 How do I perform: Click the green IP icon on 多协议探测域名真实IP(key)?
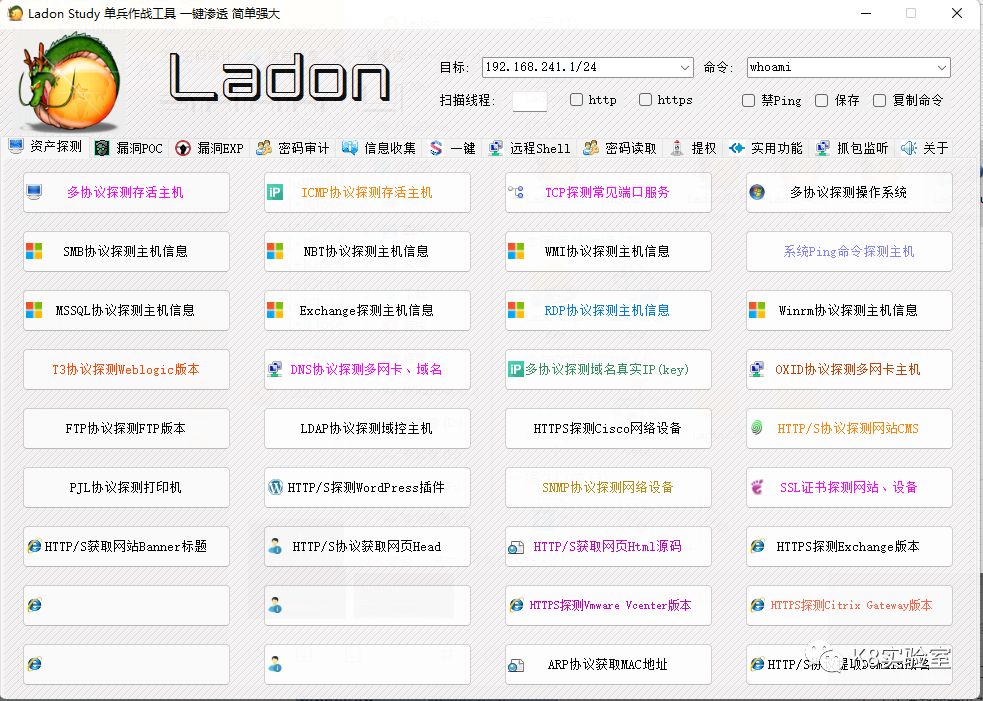[x=515, y=369]
